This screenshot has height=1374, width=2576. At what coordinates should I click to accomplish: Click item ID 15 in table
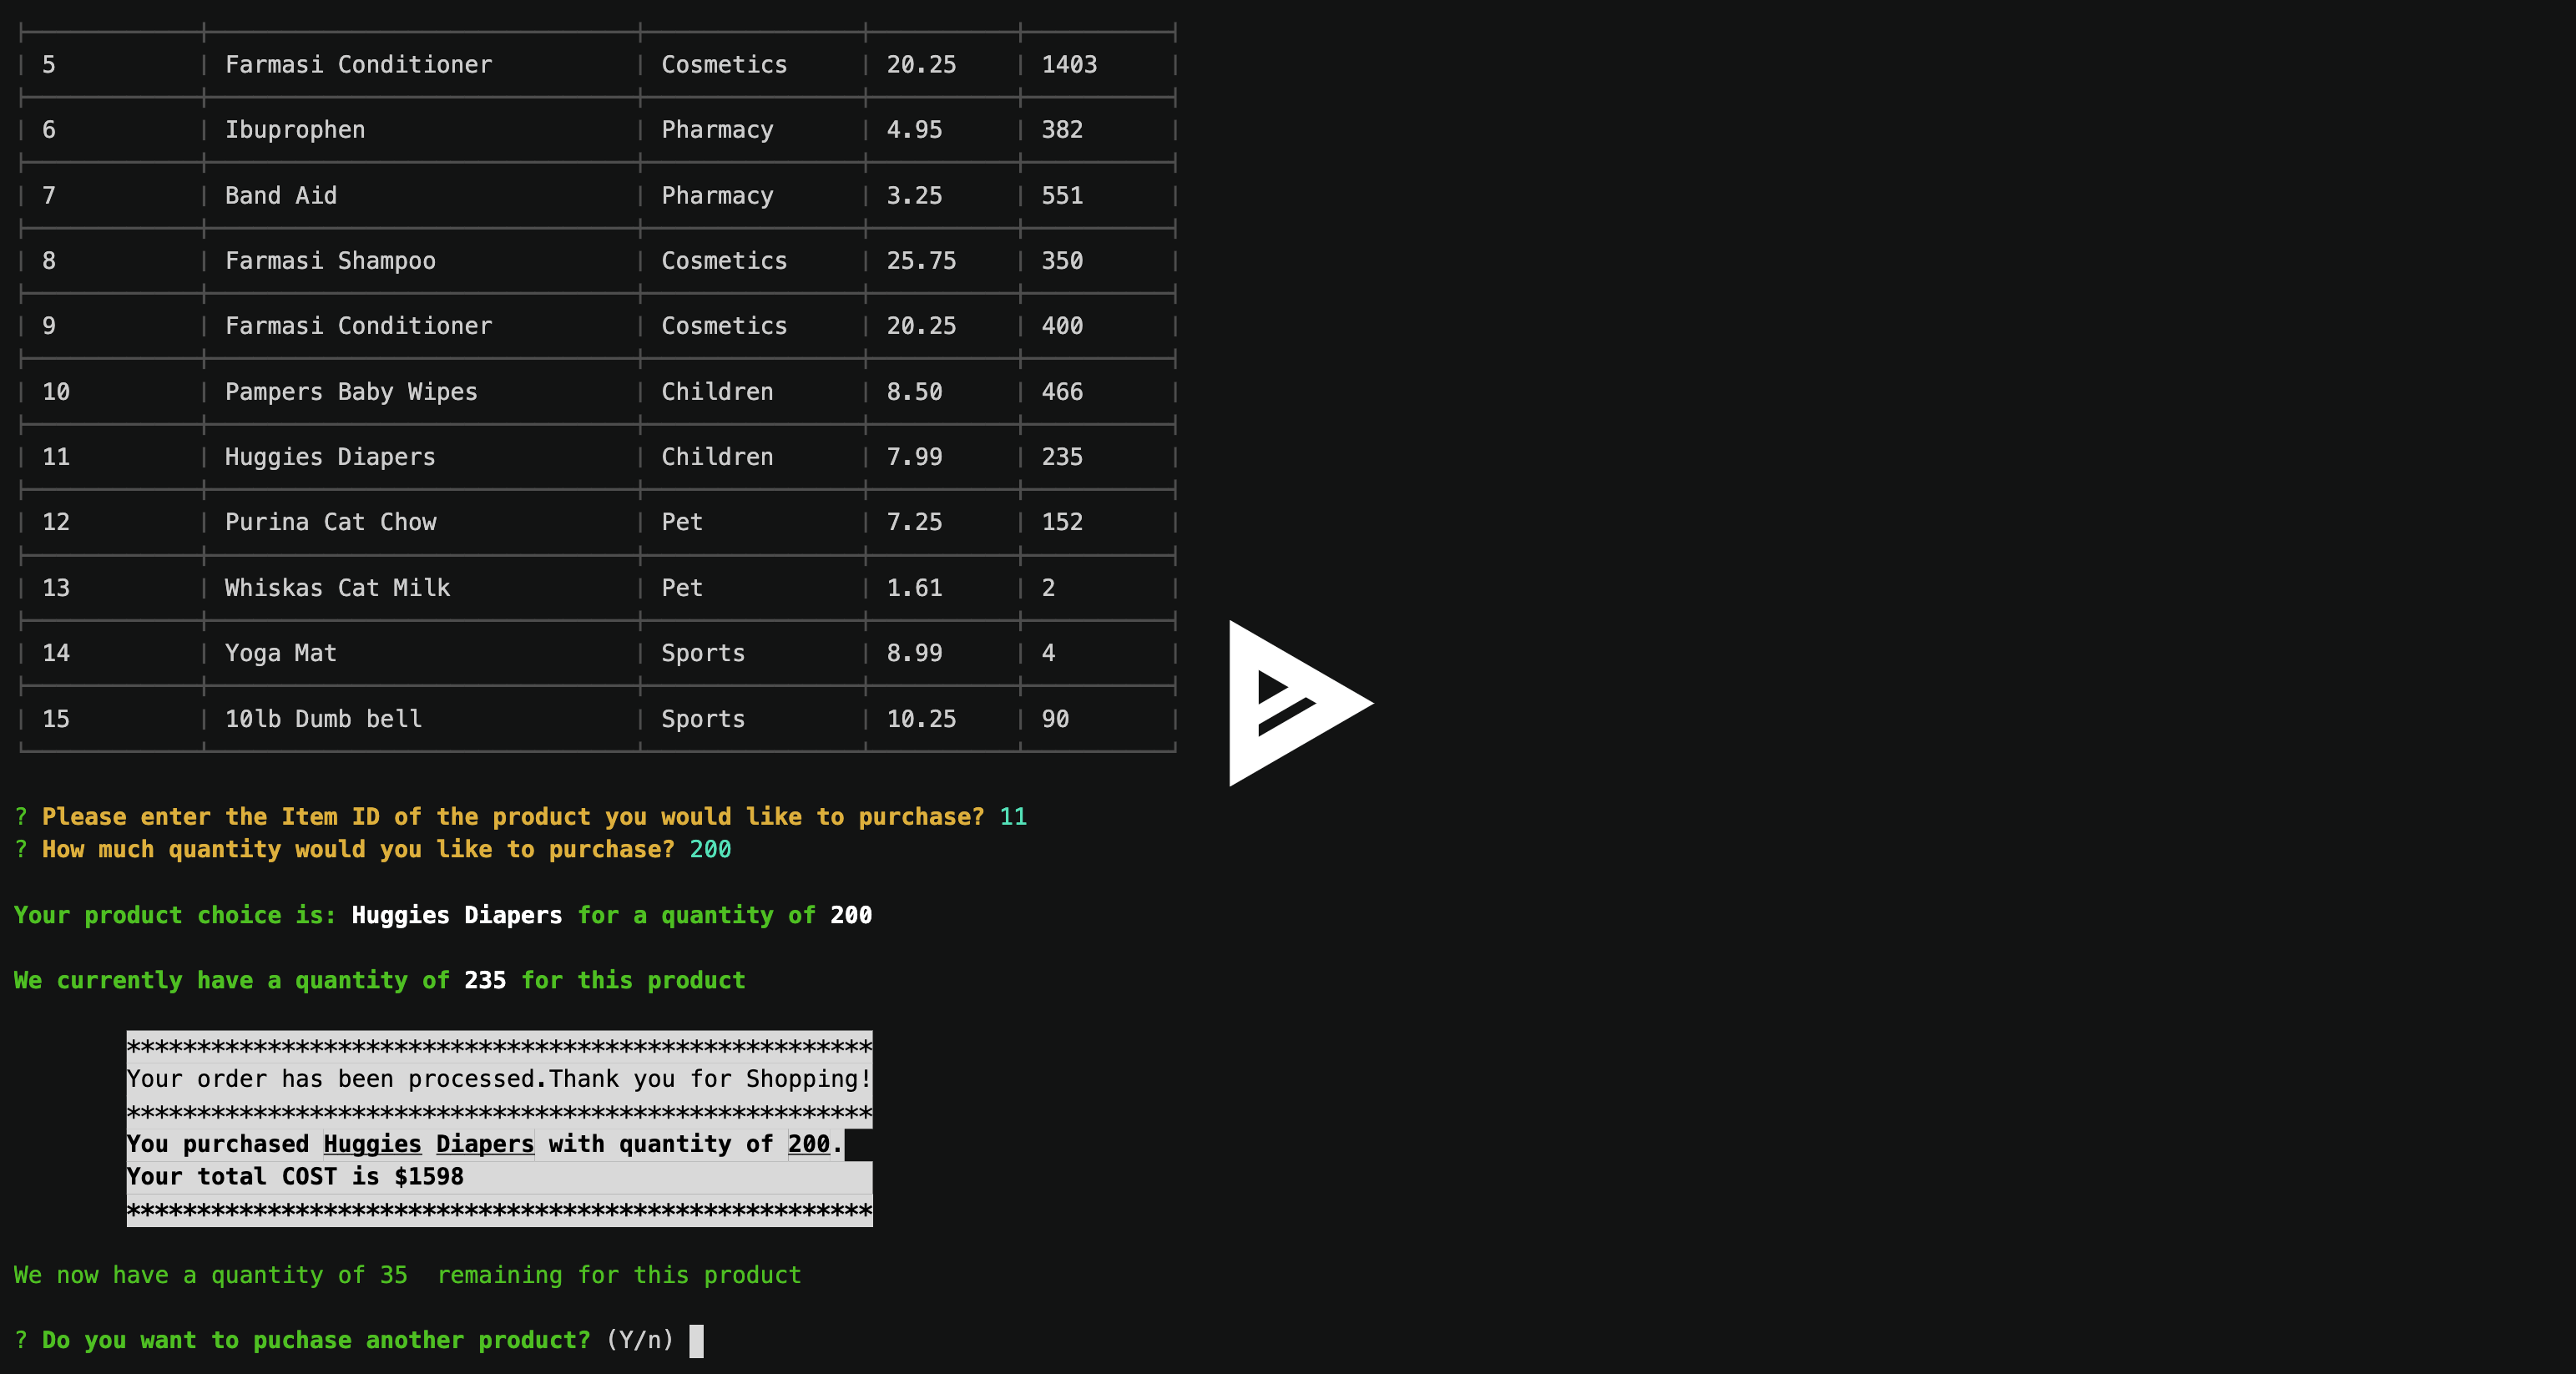pos(56,719)
